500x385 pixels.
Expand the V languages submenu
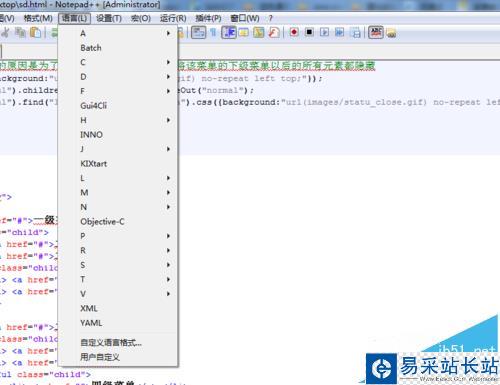coord(118,294)
